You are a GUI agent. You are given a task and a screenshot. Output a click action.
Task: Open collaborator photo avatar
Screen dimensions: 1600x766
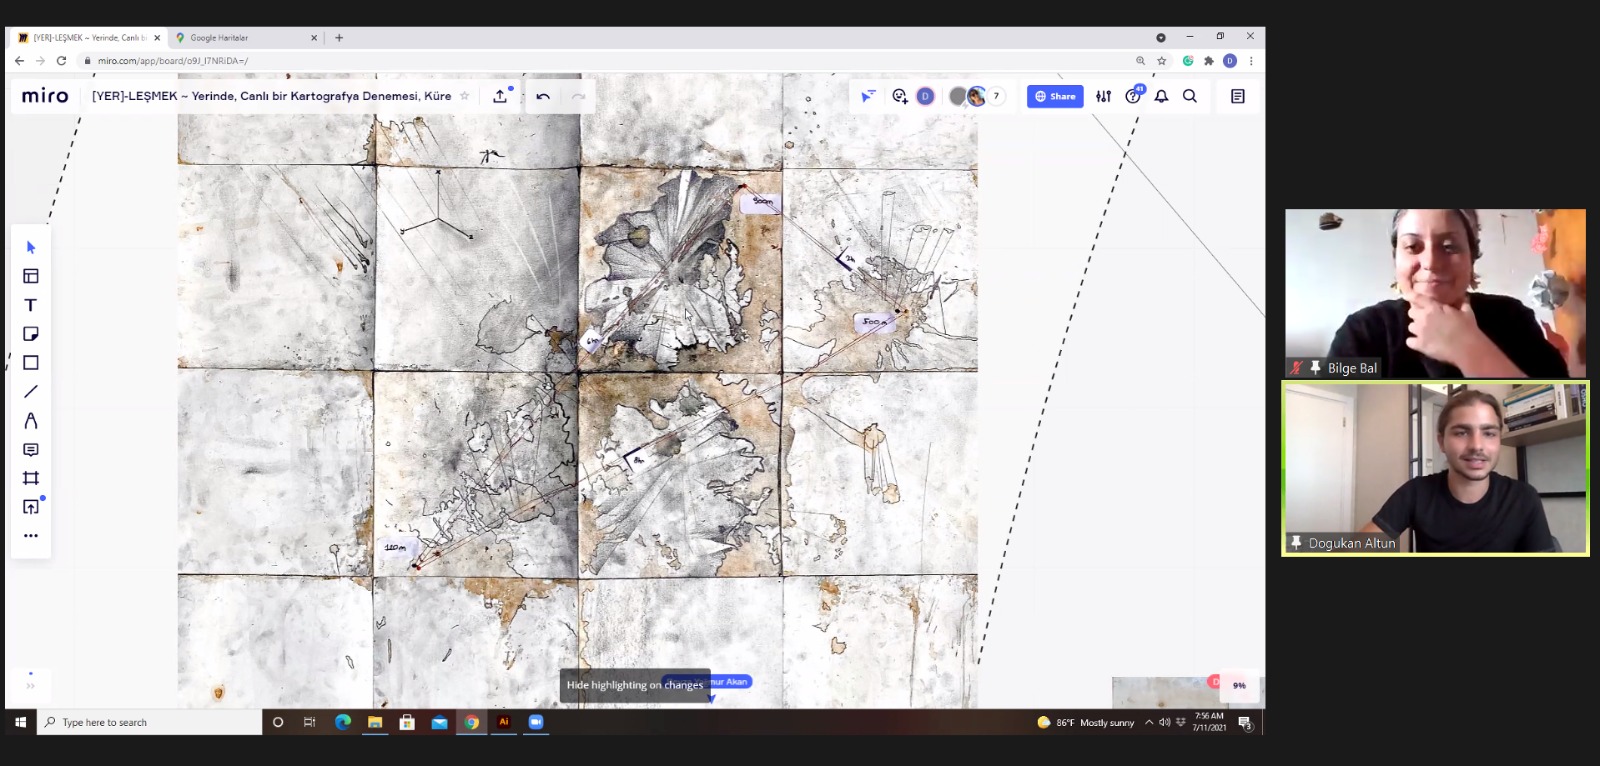[x=976, y=96]
